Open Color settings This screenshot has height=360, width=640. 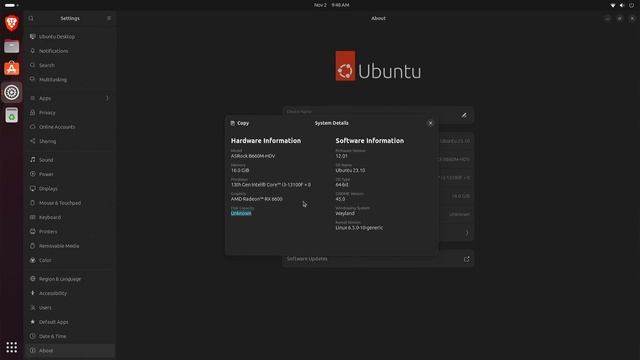tap(70, 260)
